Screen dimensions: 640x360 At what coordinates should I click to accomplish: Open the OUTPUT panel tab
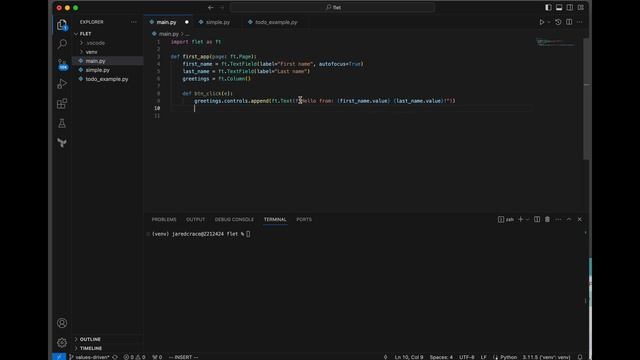196,220
